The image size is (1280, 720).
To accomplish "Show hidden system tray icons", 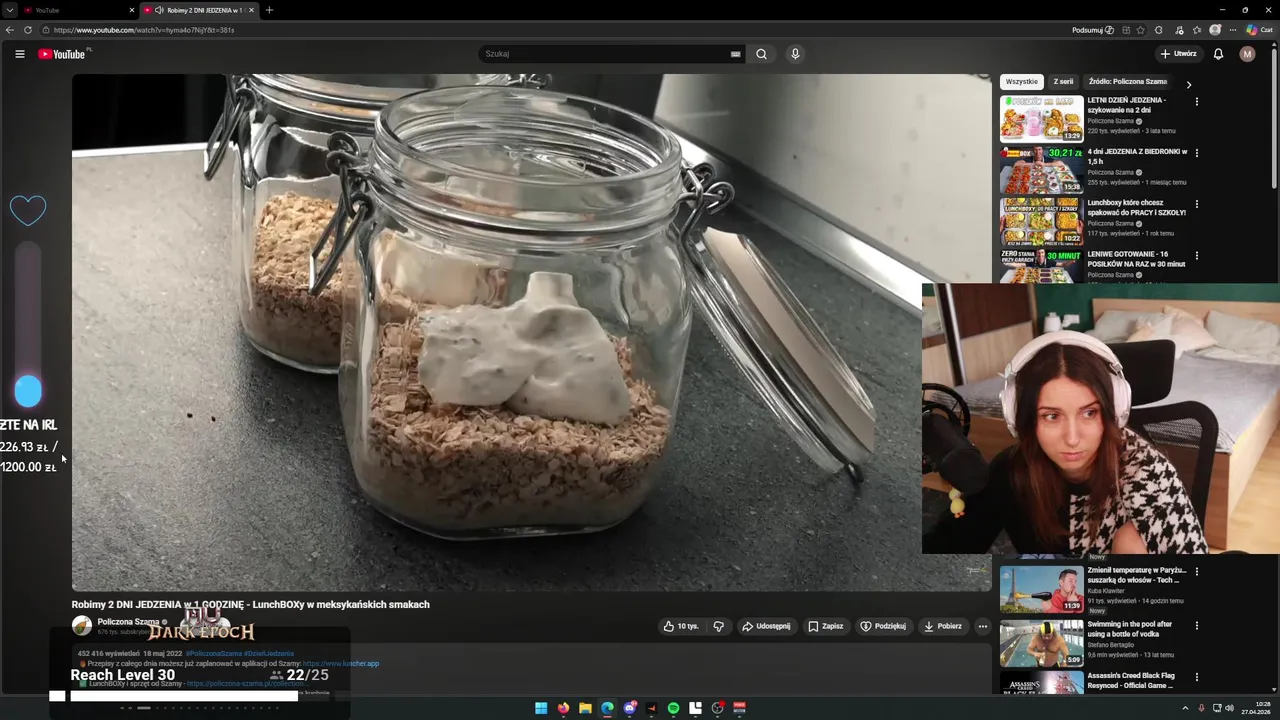I will pos(1184,708).
